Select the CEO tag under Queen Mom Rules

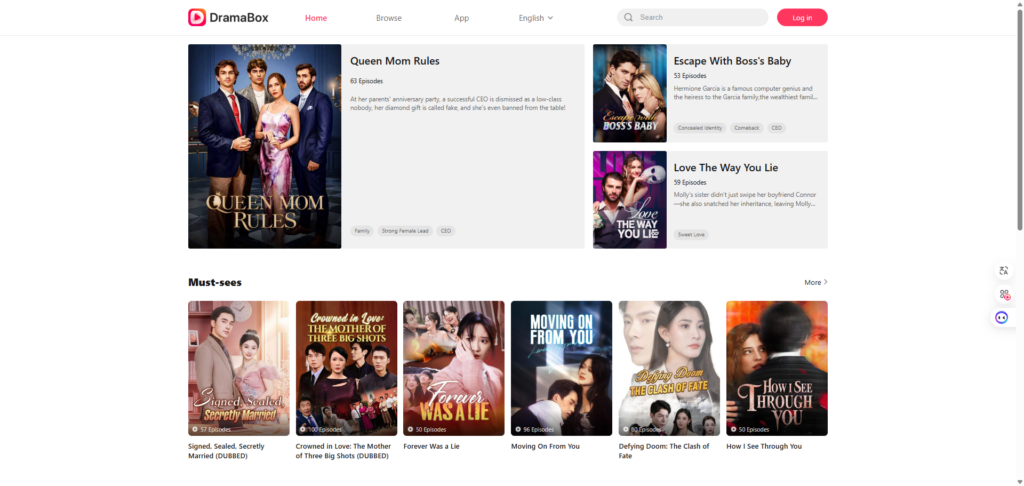pos(445,231)
